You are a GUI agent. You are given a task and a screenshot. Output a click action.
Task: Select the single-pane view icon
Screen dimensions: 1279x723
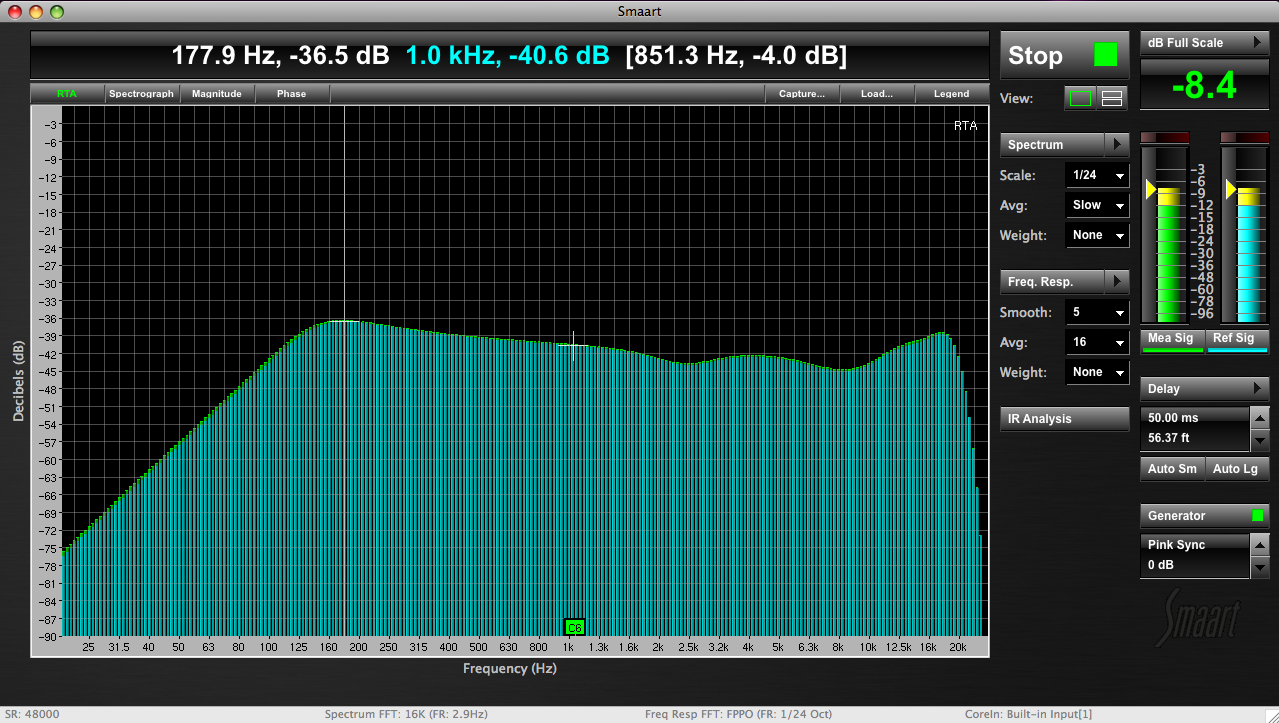(x=1080, y=98)
